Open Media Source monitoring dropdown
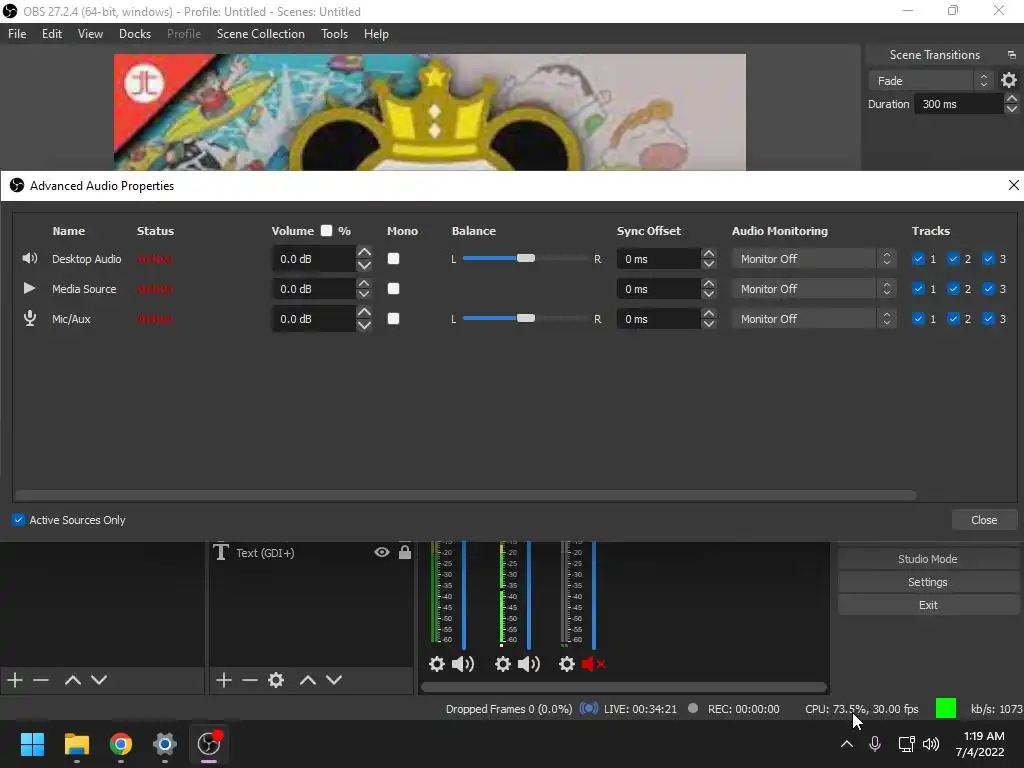 (x=813, y=289)
